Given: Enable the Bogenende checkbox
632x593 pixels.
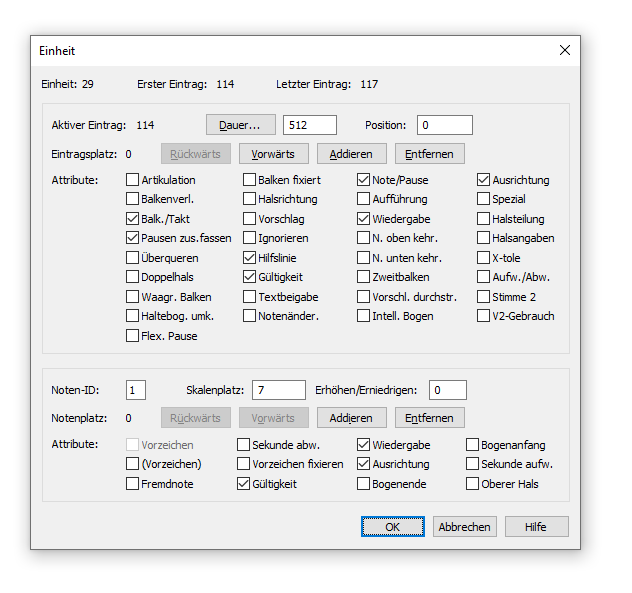Looking at the screenshot, I should (363, 484).
